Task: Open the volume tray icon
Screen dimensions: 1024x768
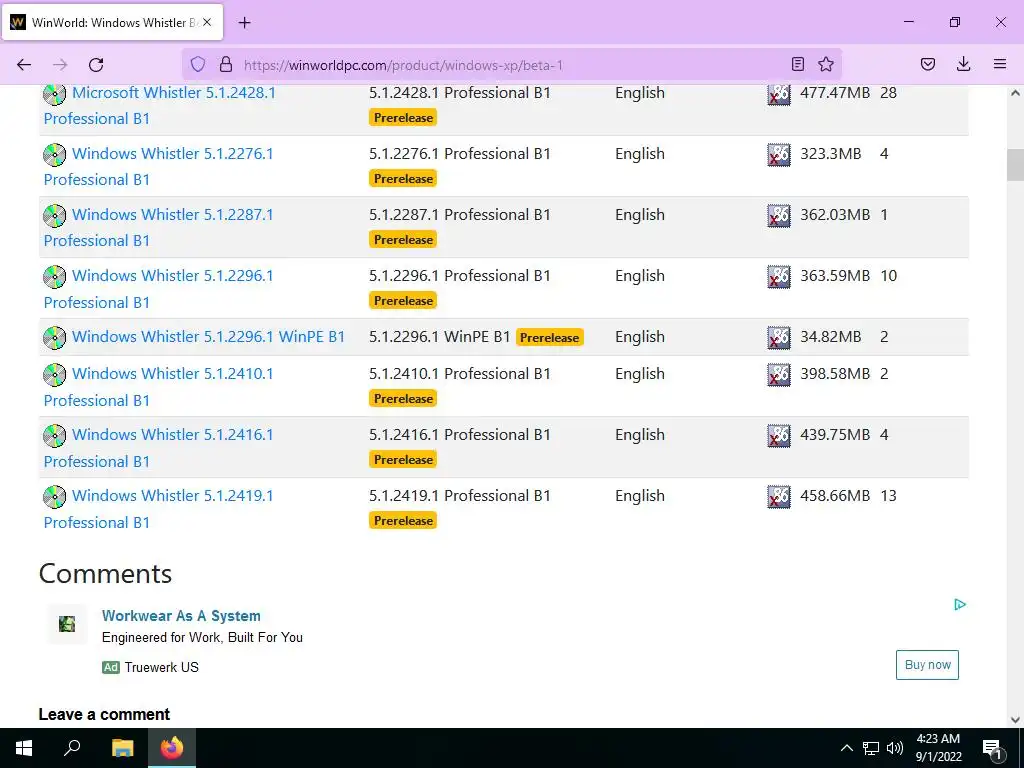Action: [x=895, y=748]
